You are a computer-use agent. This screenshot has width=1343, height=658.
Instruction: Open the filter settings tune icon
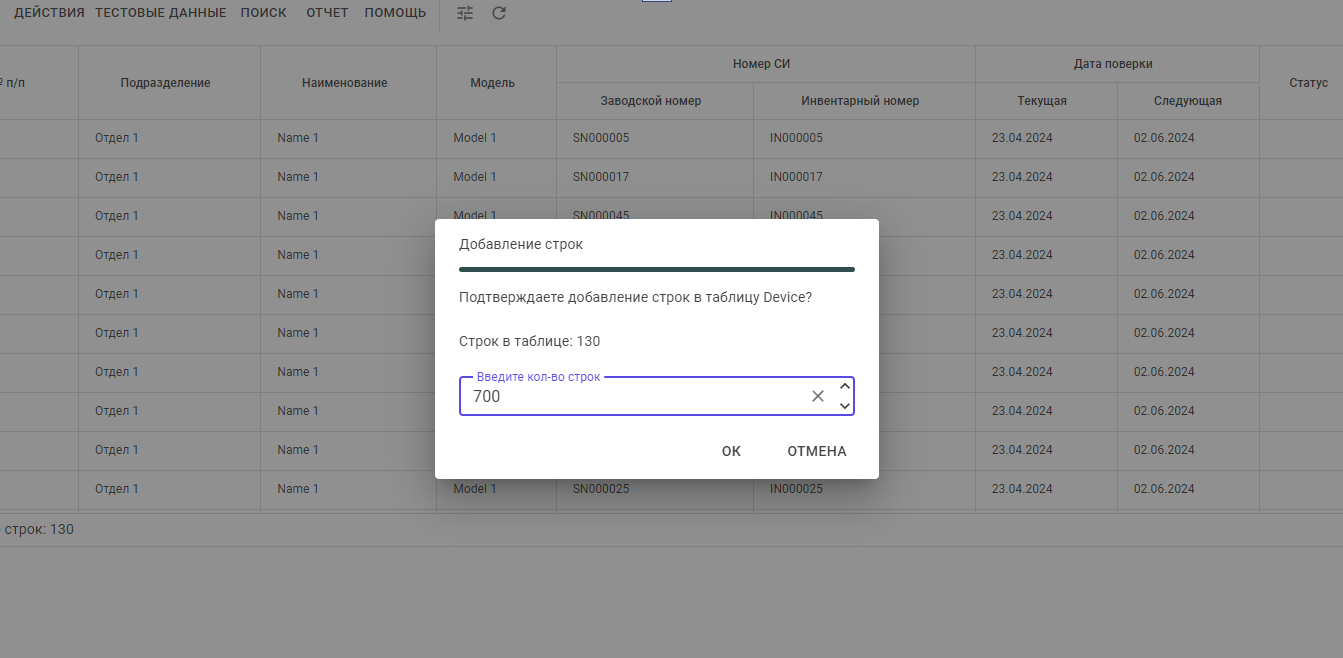pos(465,13)
